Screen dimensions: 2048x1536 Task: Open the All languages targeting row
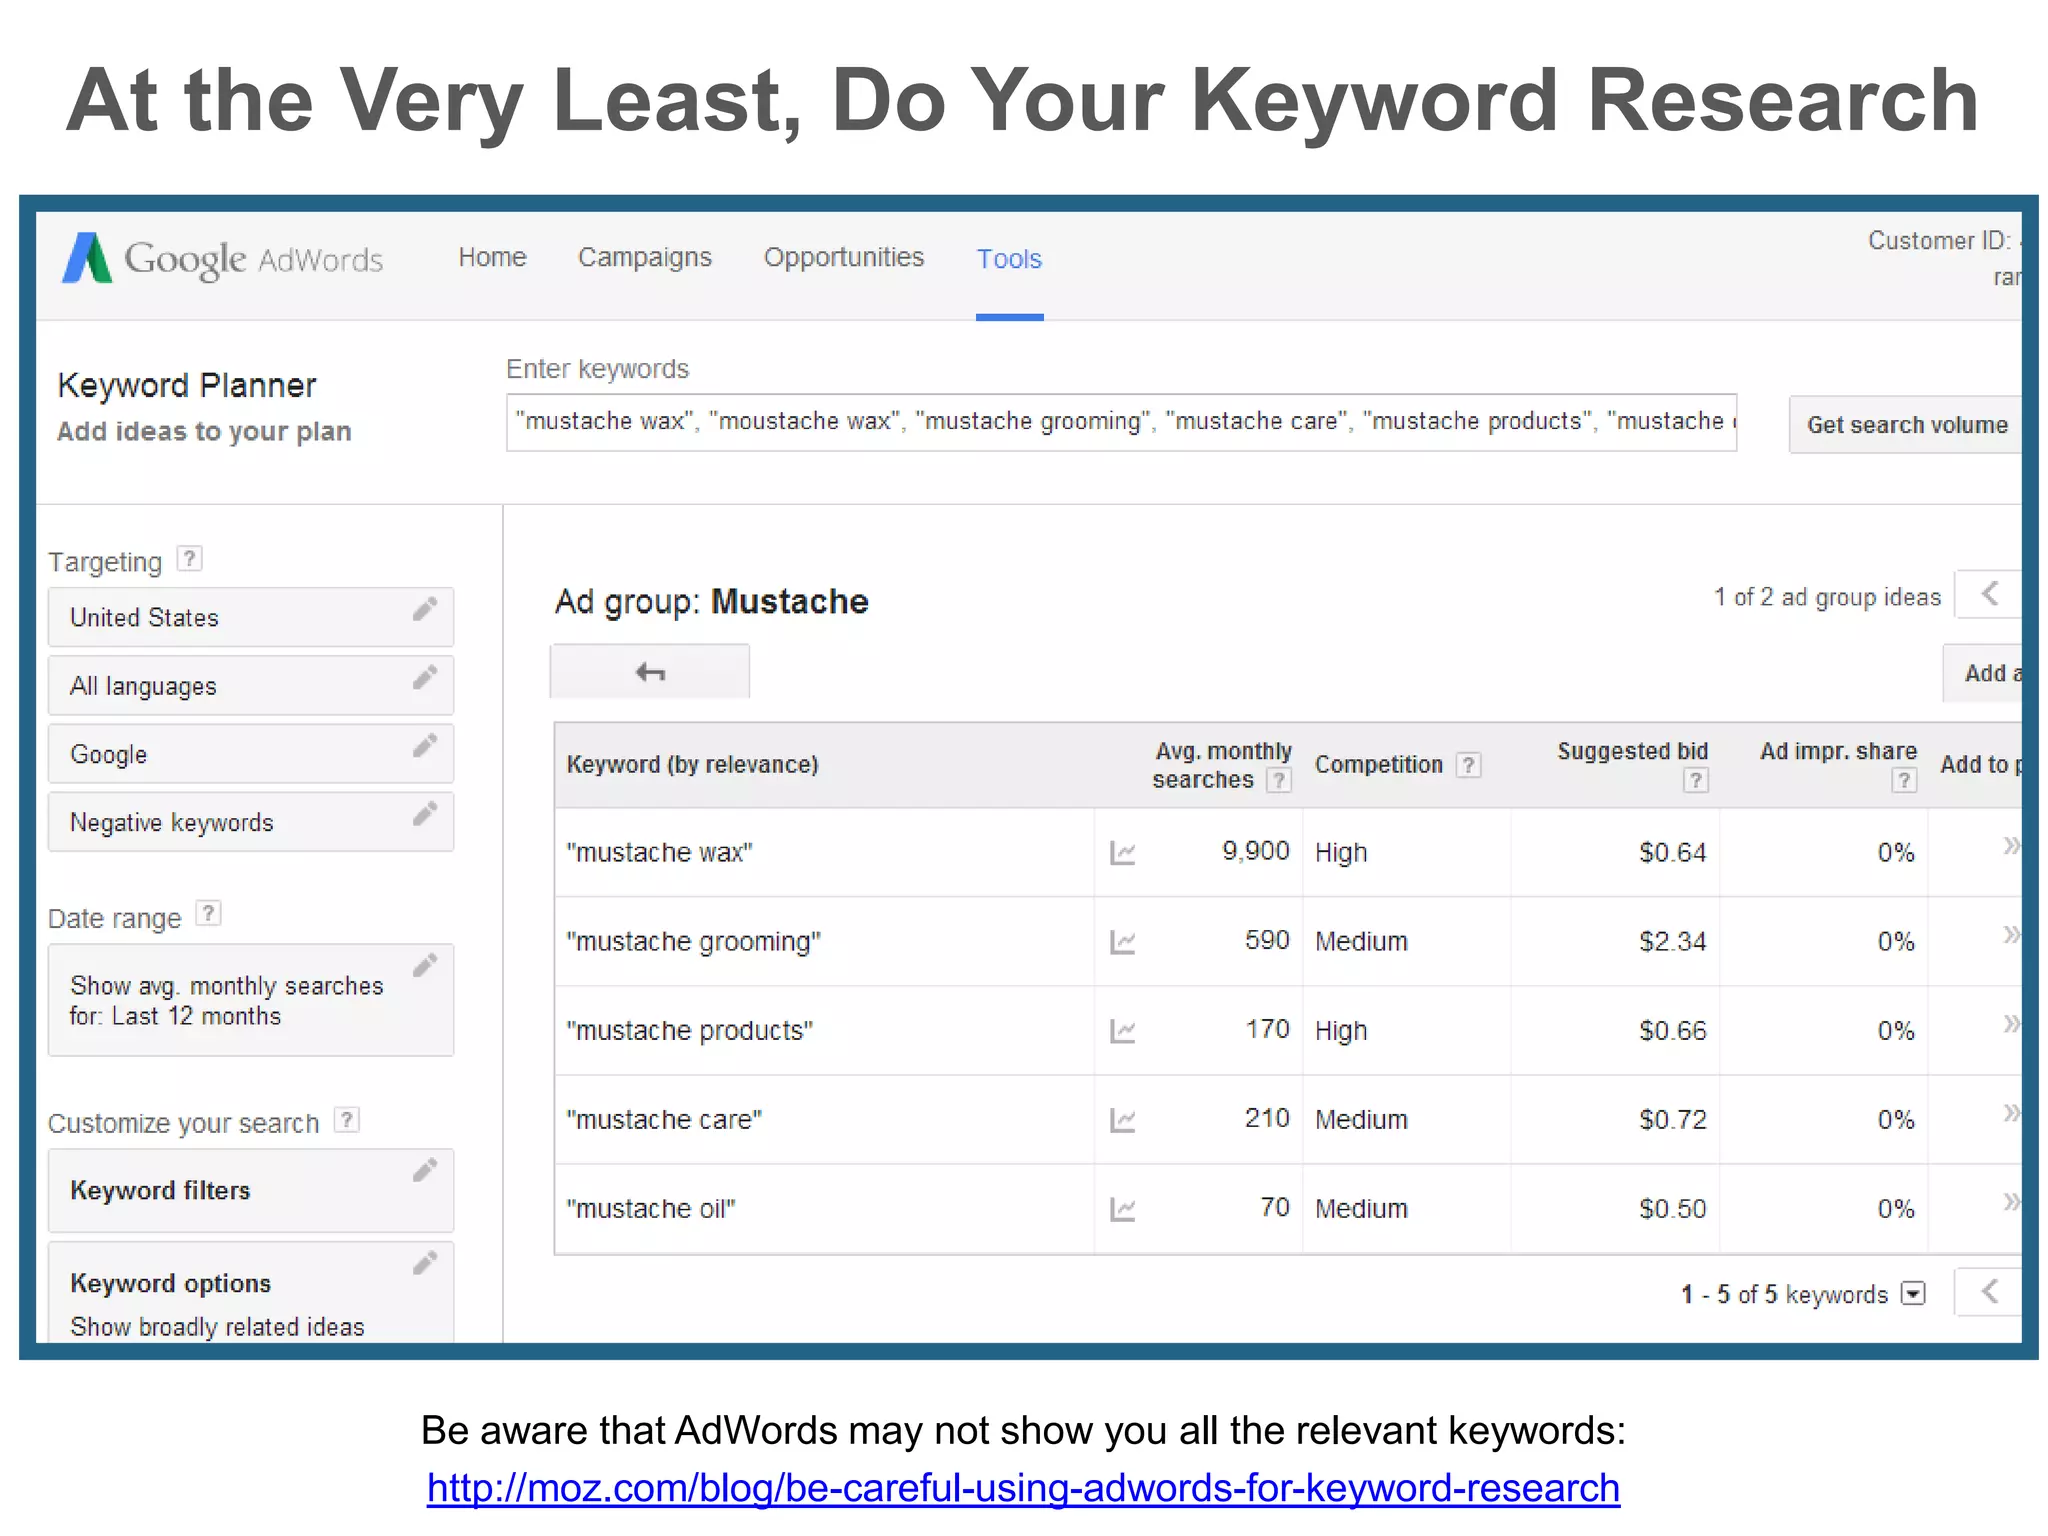[251, 686]
